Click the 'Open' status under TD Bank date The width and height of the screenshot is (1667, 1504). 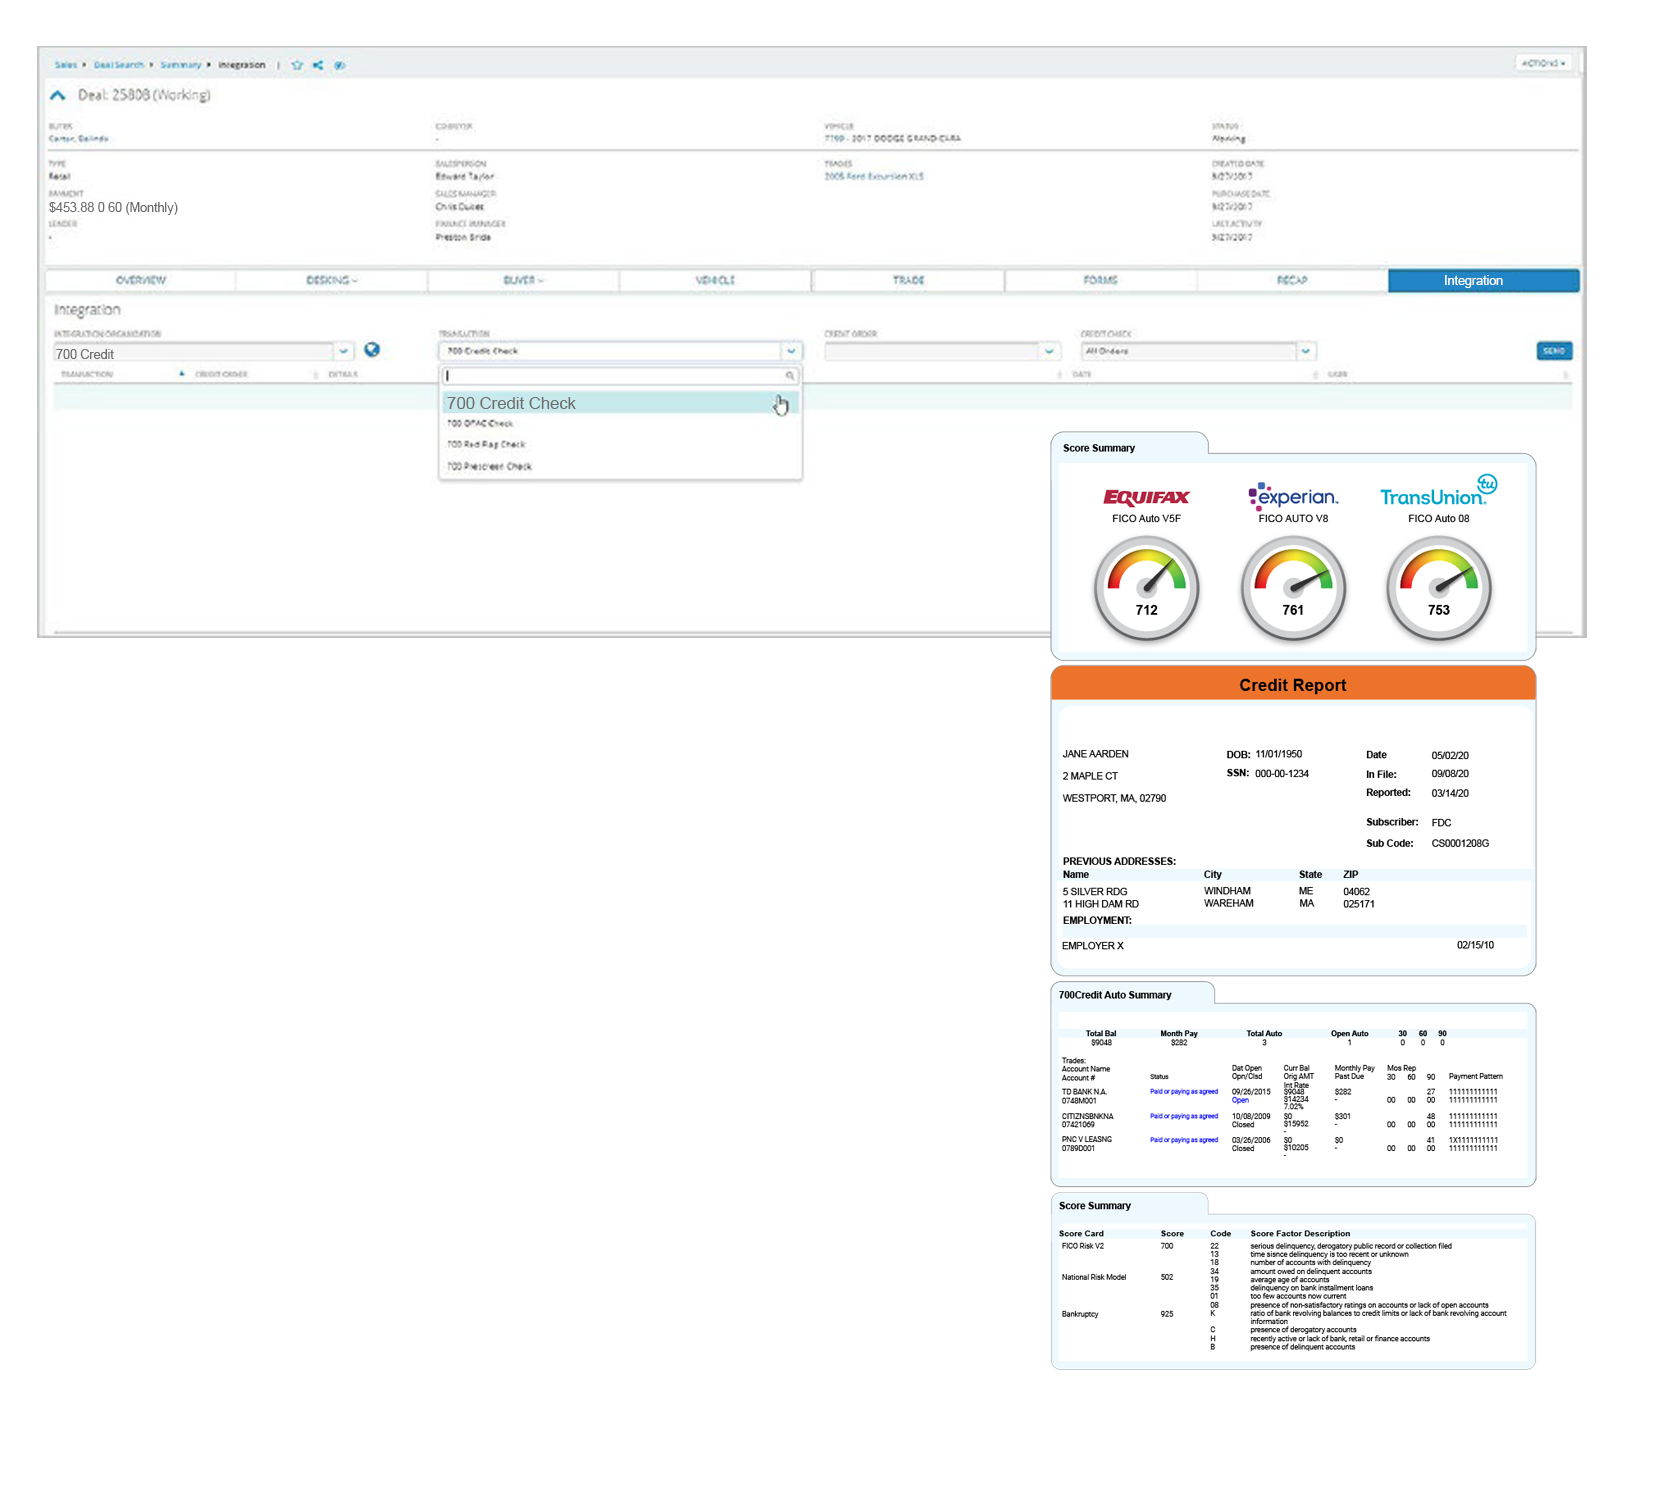click(x=1240, y=1101)
